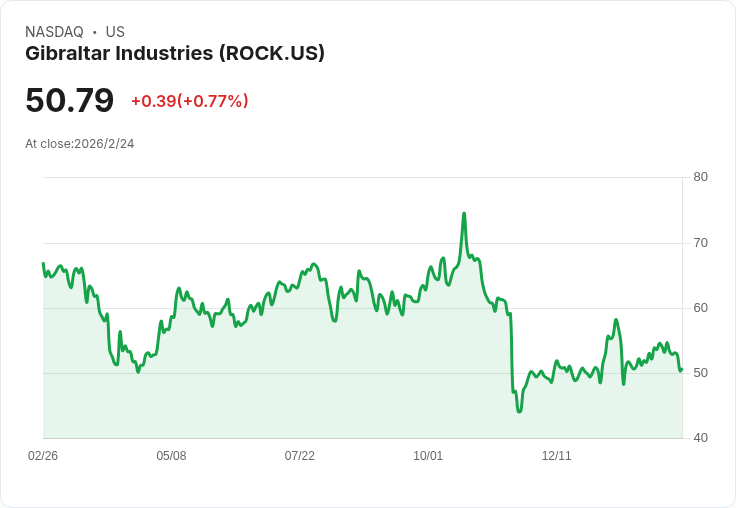Click the highest peak of the price line
This screenshot has width=736, height=508.
(x=464, y=214)
